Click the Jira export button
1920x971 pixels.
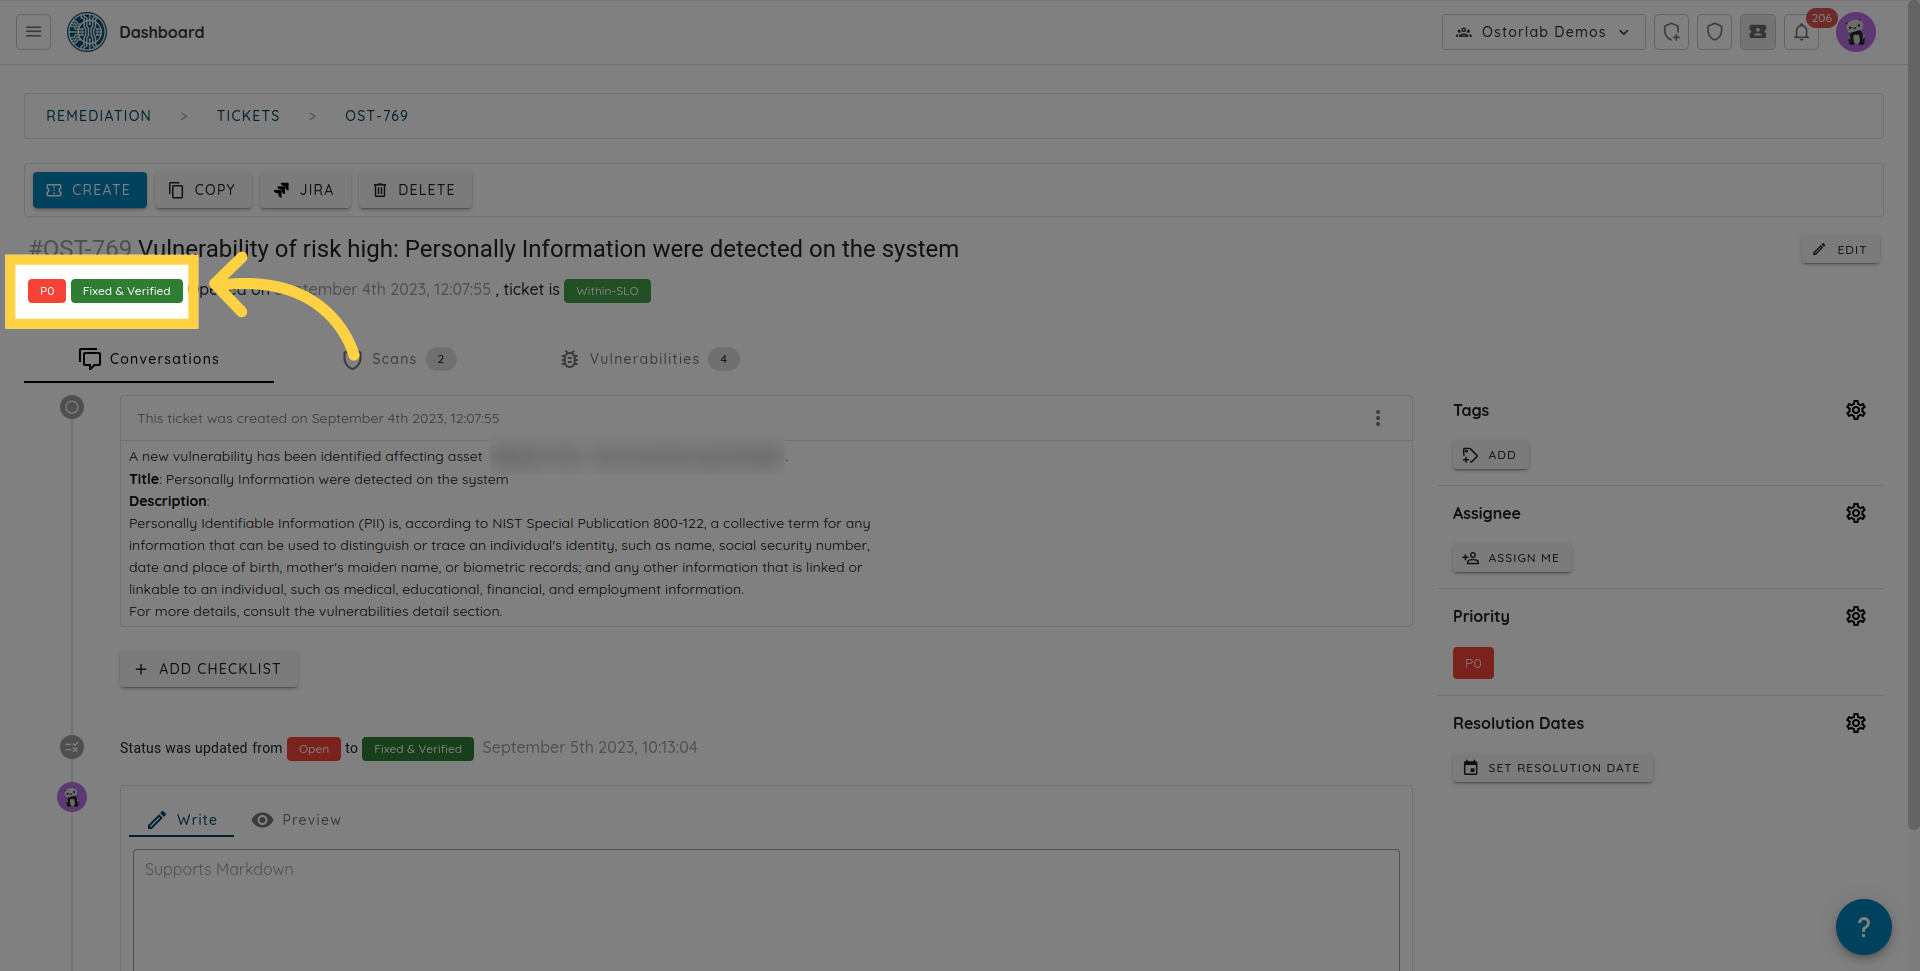tap(305, 190)
